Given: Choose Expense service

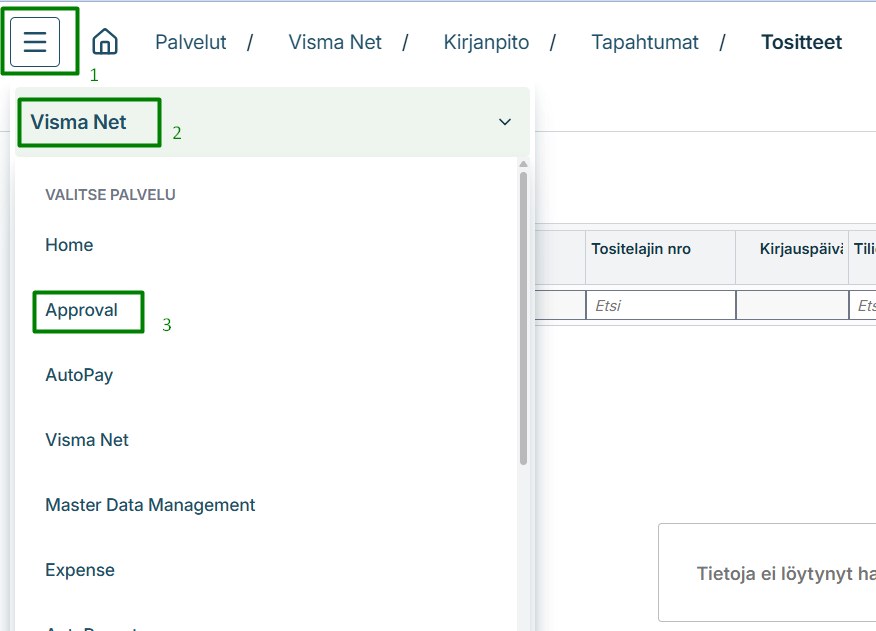Looking at the screenshot, I should point(80,570).
